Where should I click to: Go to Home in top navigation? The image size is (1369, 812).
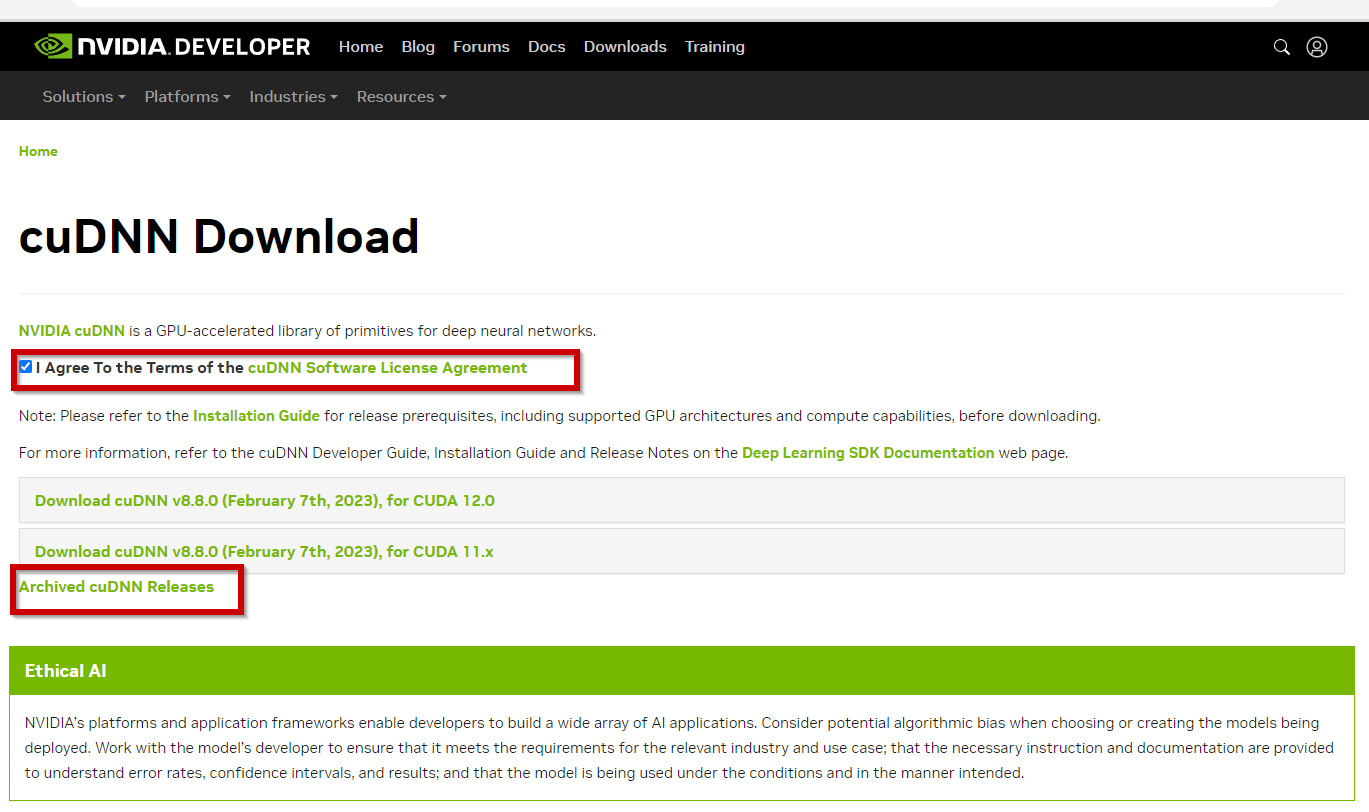[x=361, y=47]
